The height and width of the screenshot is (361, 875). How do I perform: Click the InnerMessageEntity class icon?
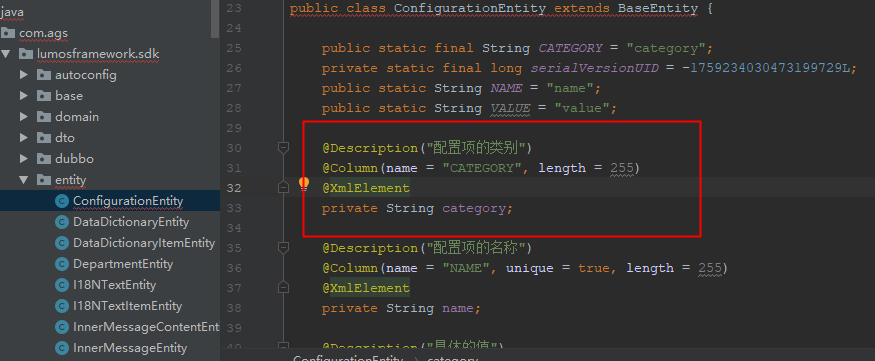tap(62, 348)
